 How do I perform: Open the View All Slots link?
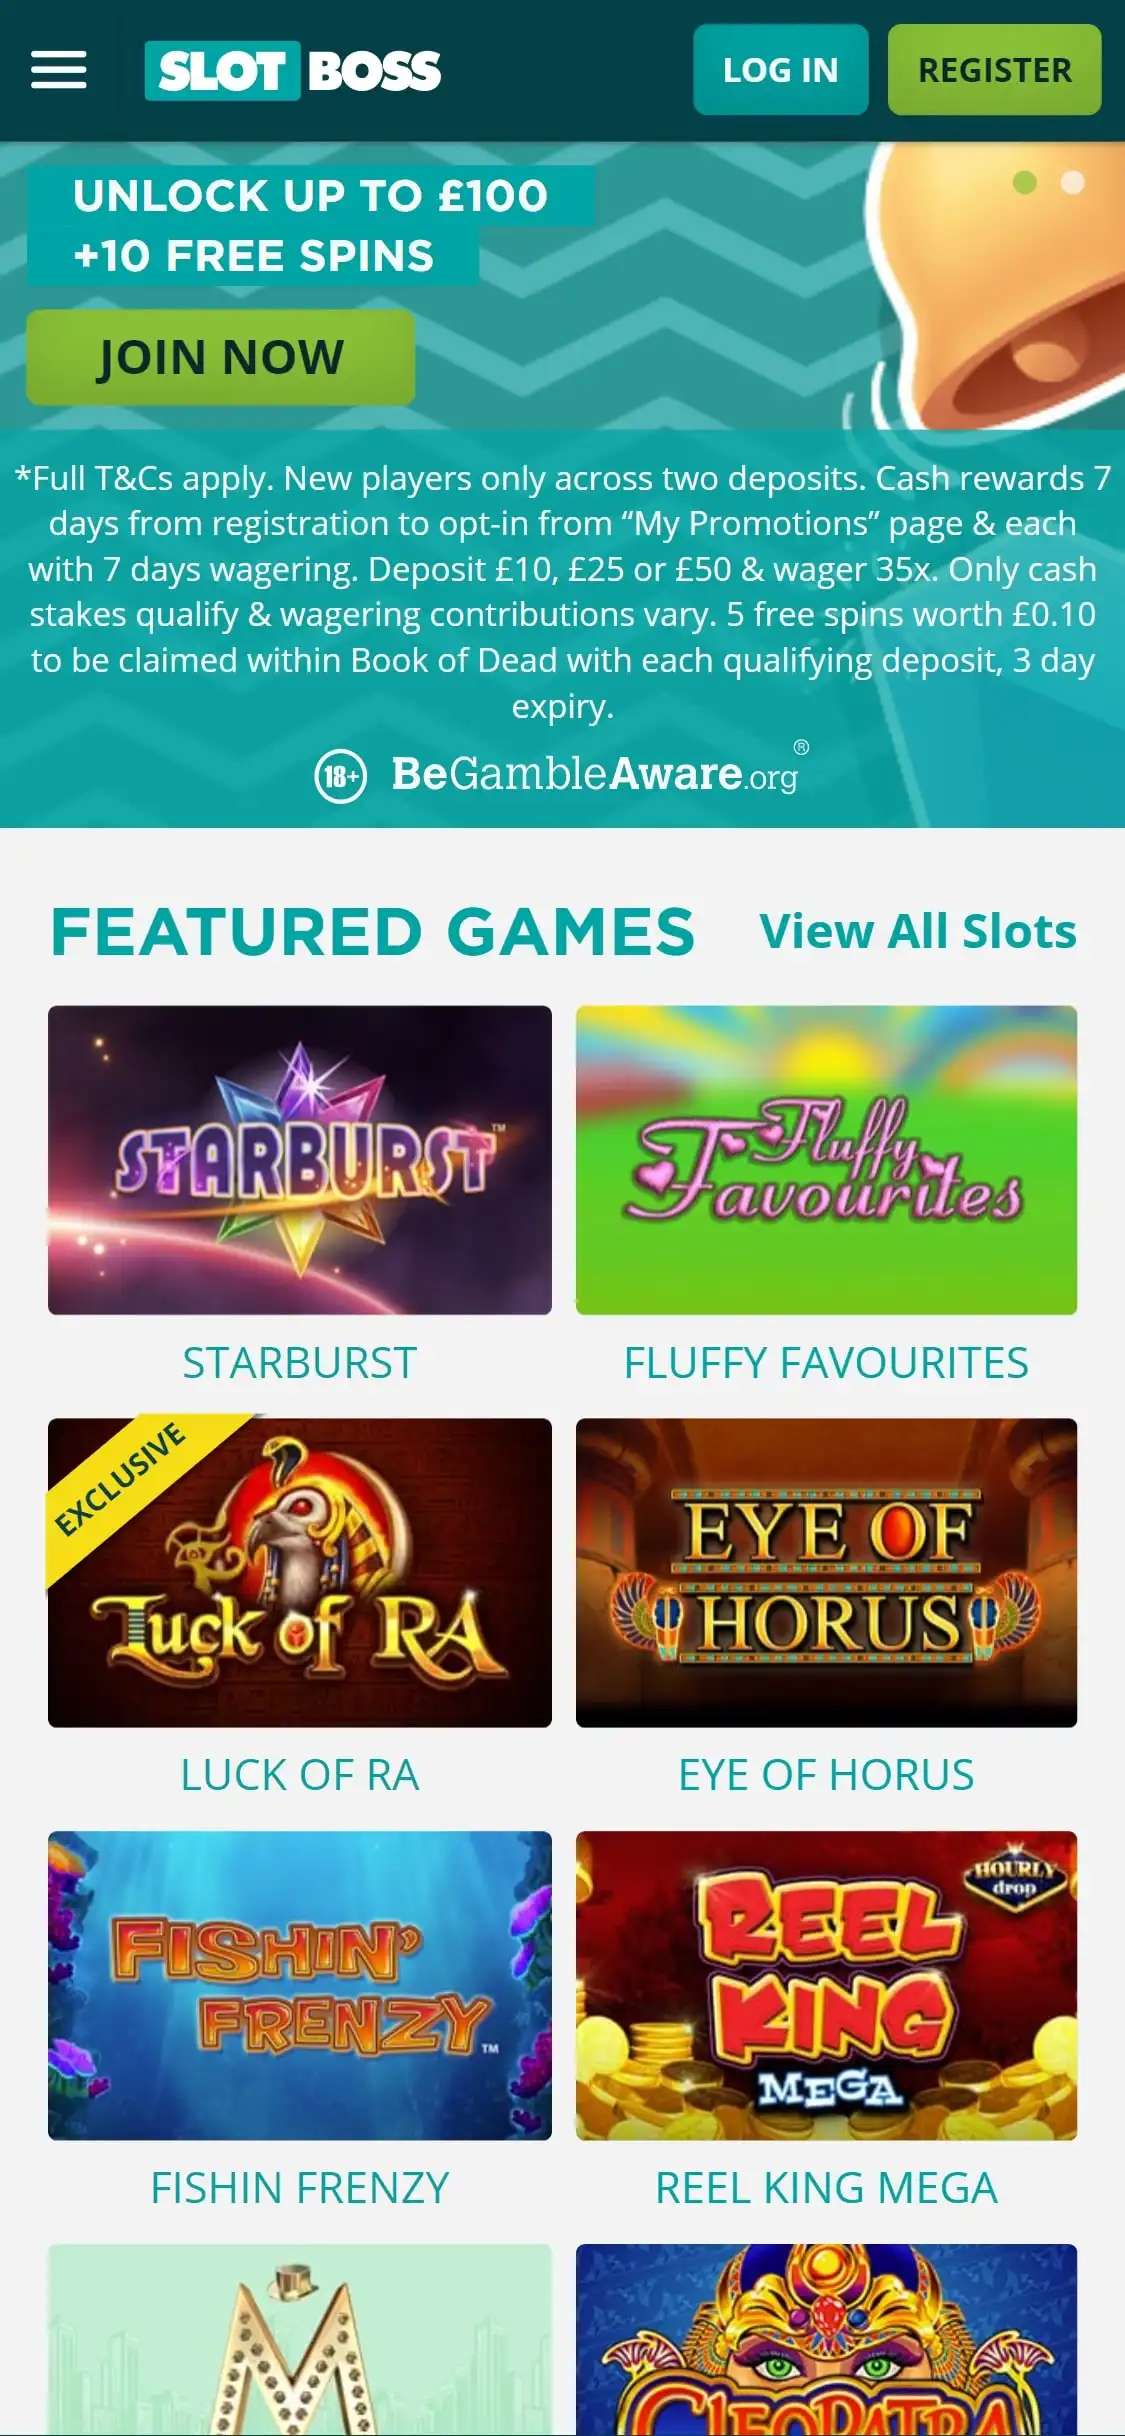918,931
